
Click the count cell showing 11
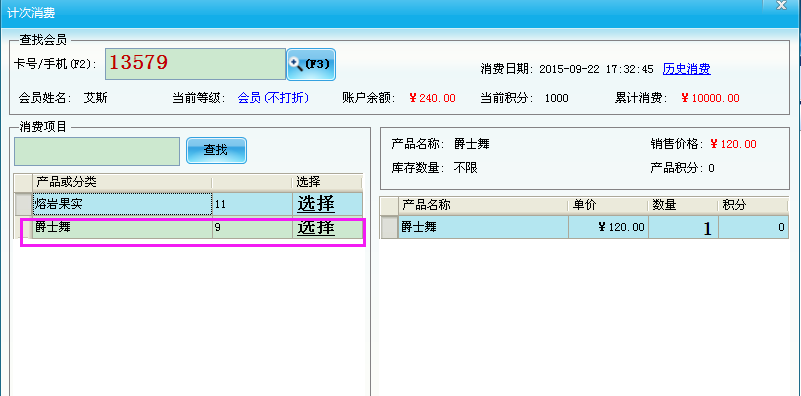[x=252, y=204]
